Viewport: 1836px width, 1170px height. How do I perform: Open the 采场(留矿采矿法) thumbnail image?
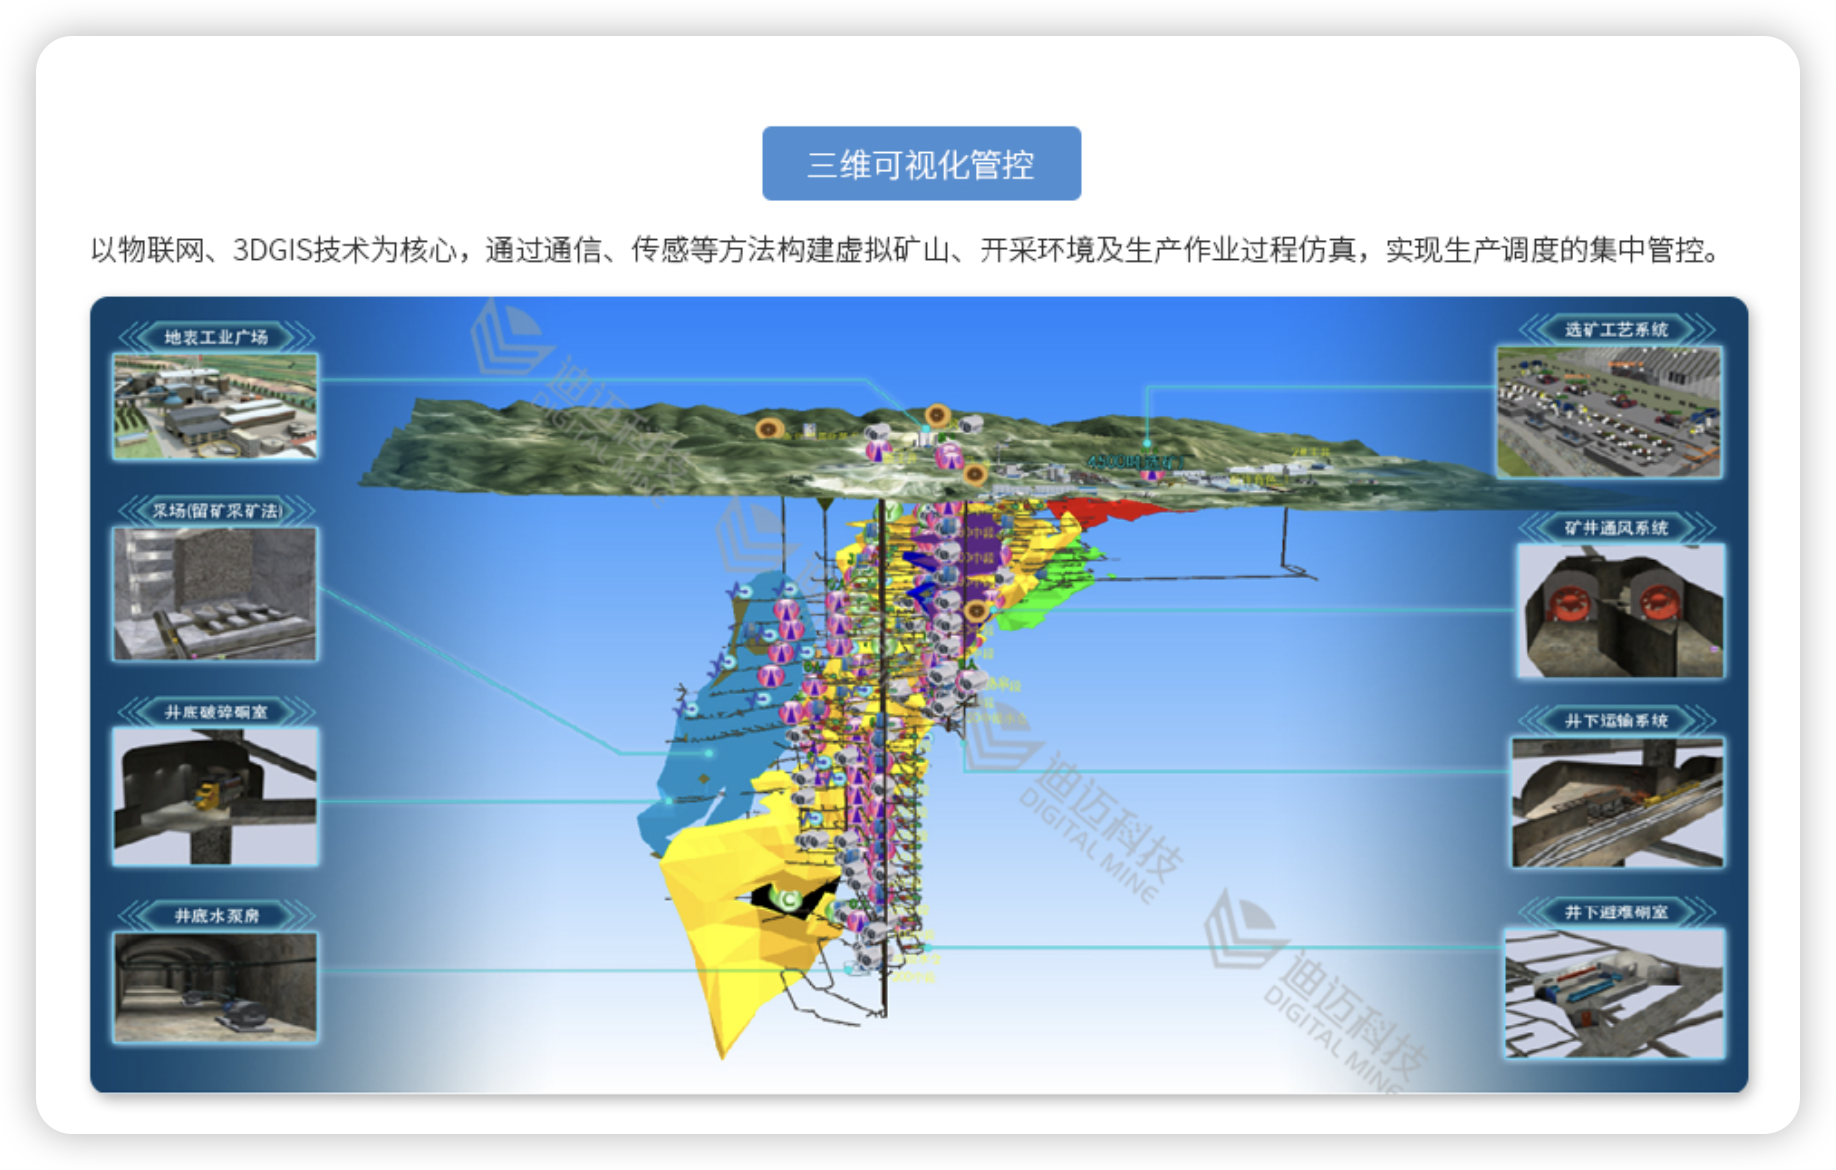tap(215, 594)
